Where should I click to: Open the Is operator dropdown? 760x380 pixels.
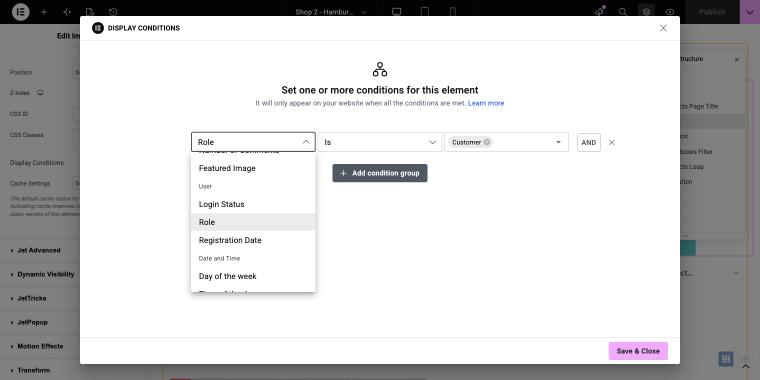coord(380,142)
